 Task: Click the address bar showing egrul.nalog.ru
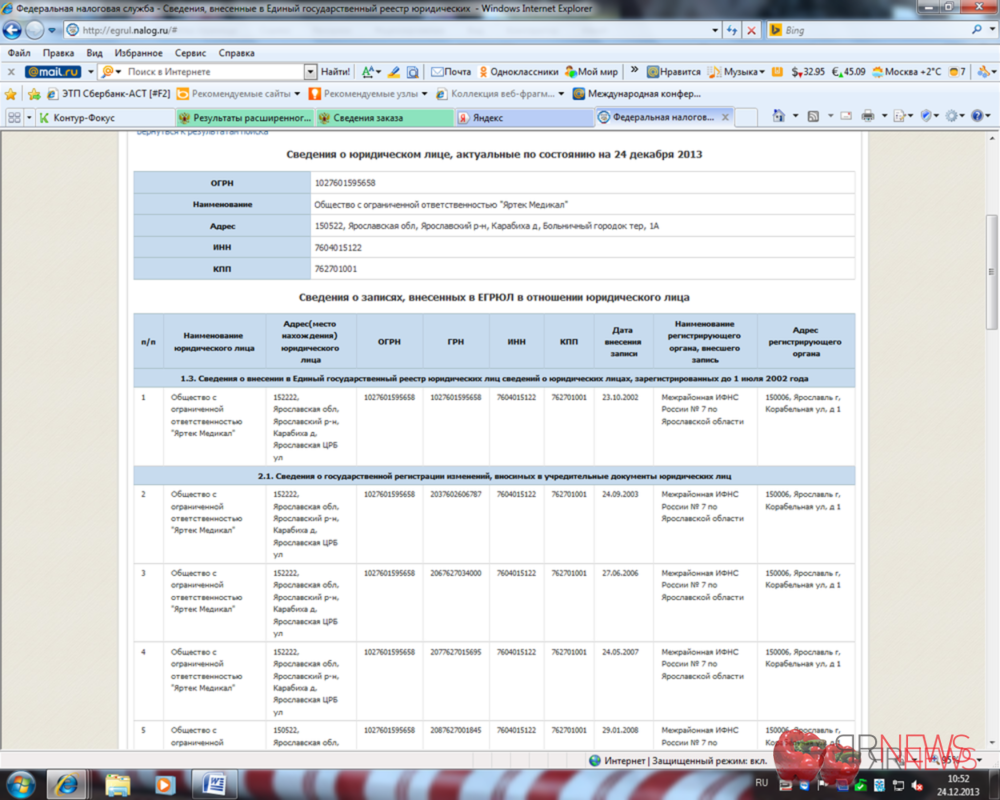(389, 30)
